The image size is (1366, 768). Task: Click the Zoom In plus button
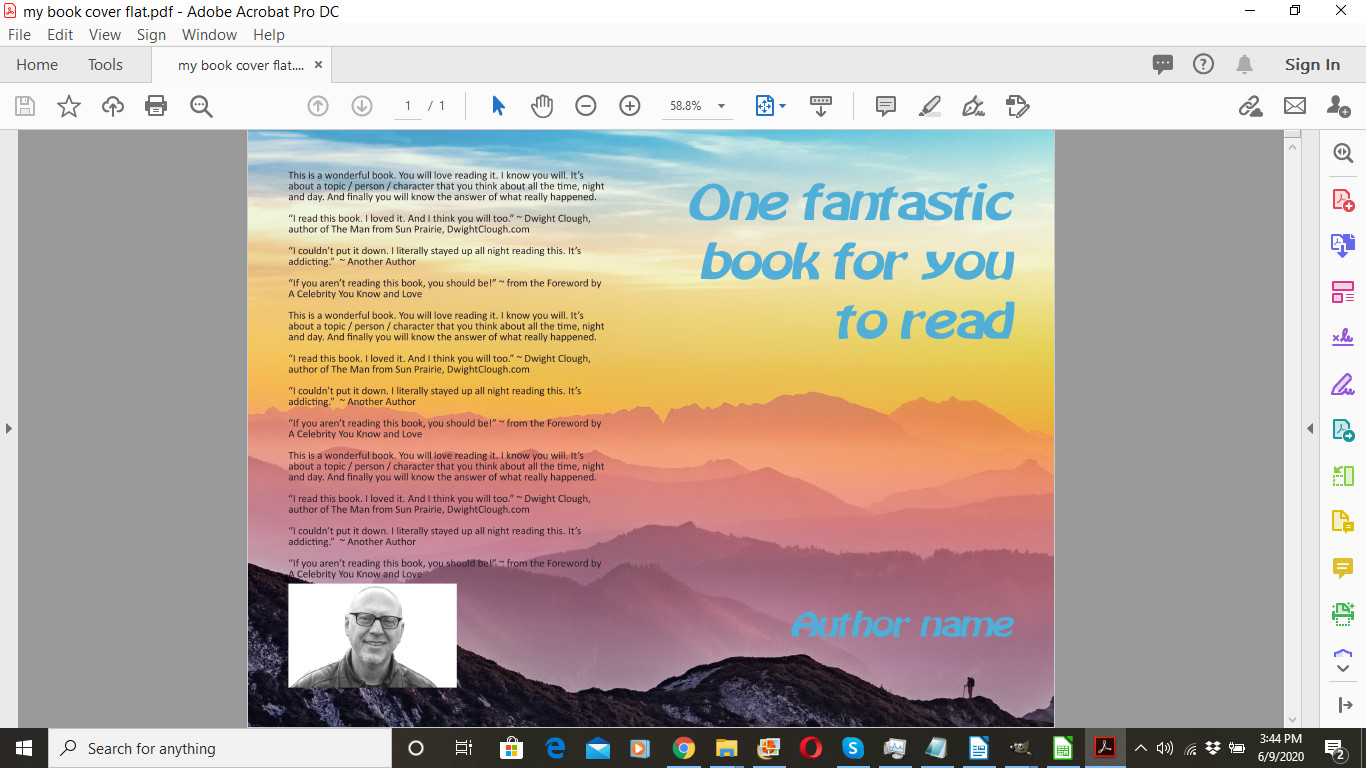point(630,106)
